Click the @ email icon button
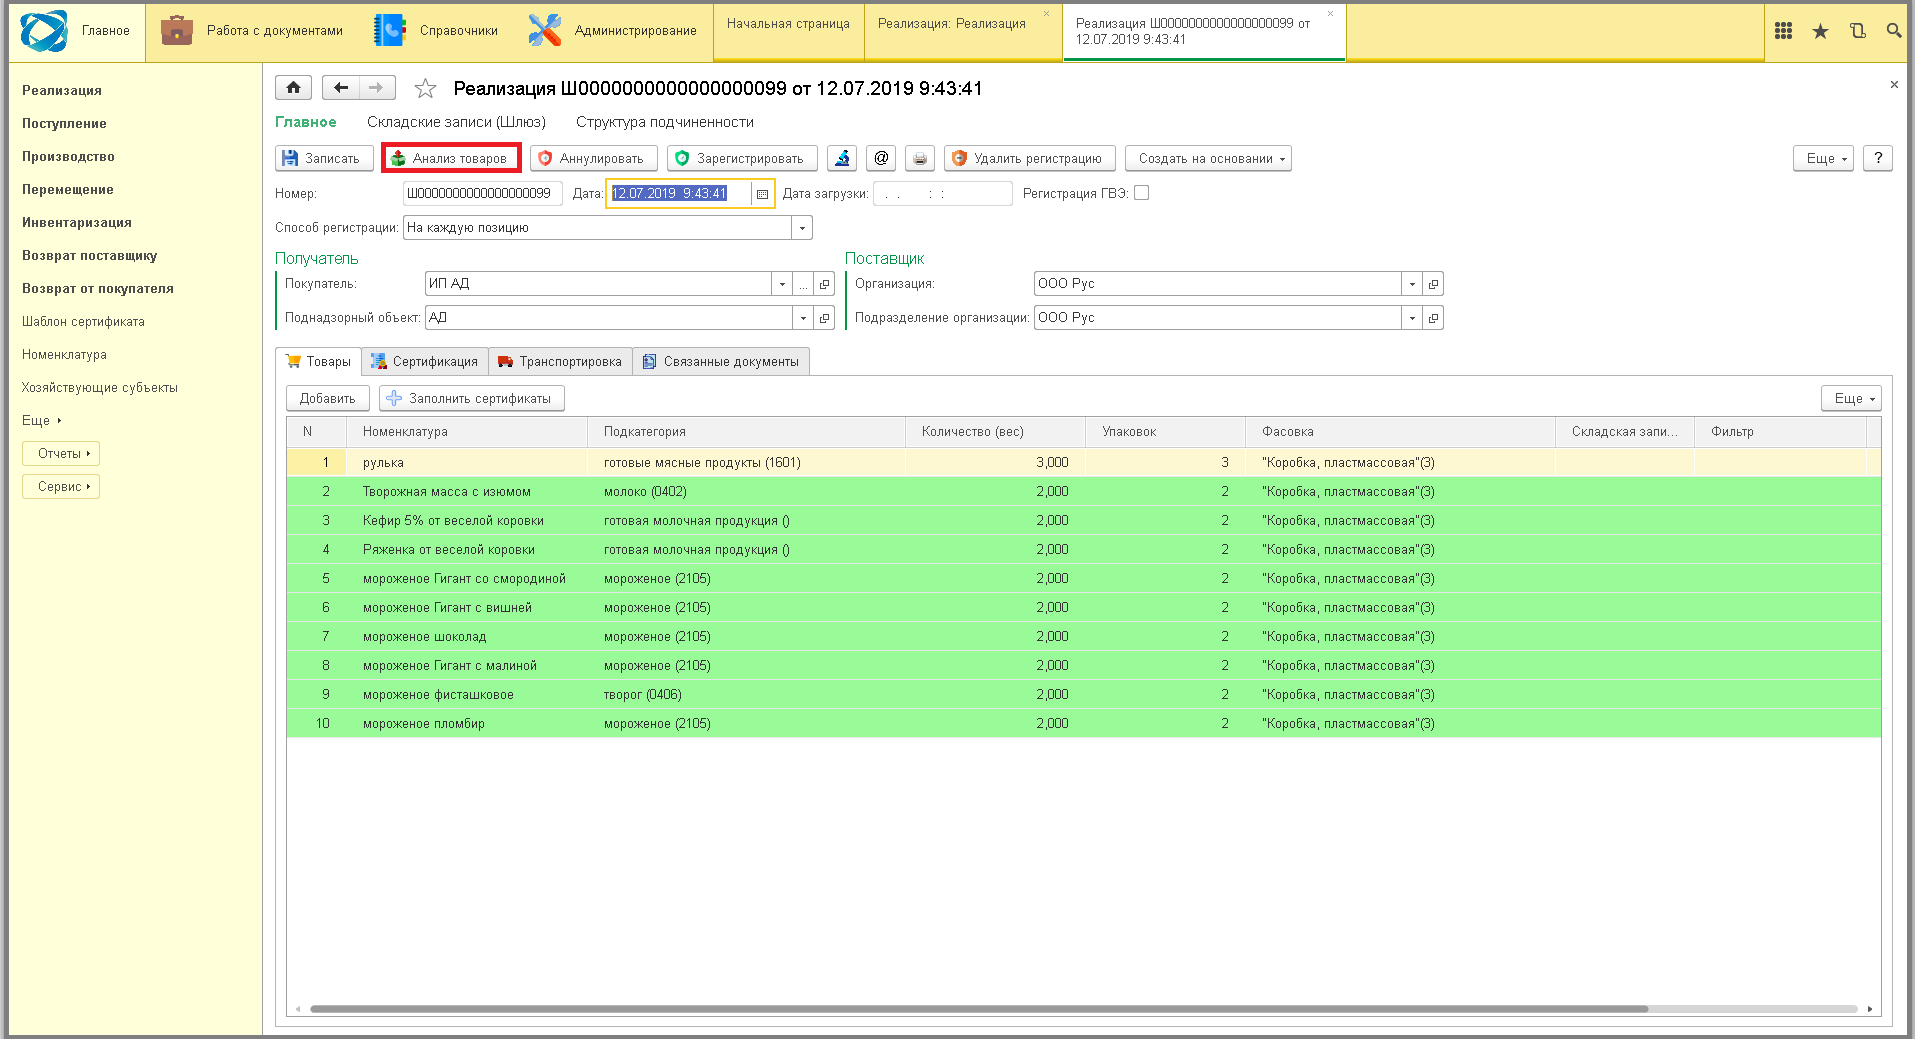 [881, 158]
